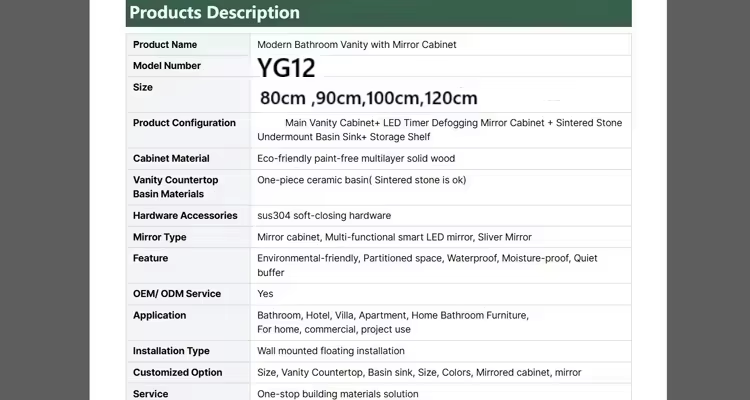Viewport: 750px width, 400px height.
Task: Click the Mirror Type label
Action: point(160,238)
